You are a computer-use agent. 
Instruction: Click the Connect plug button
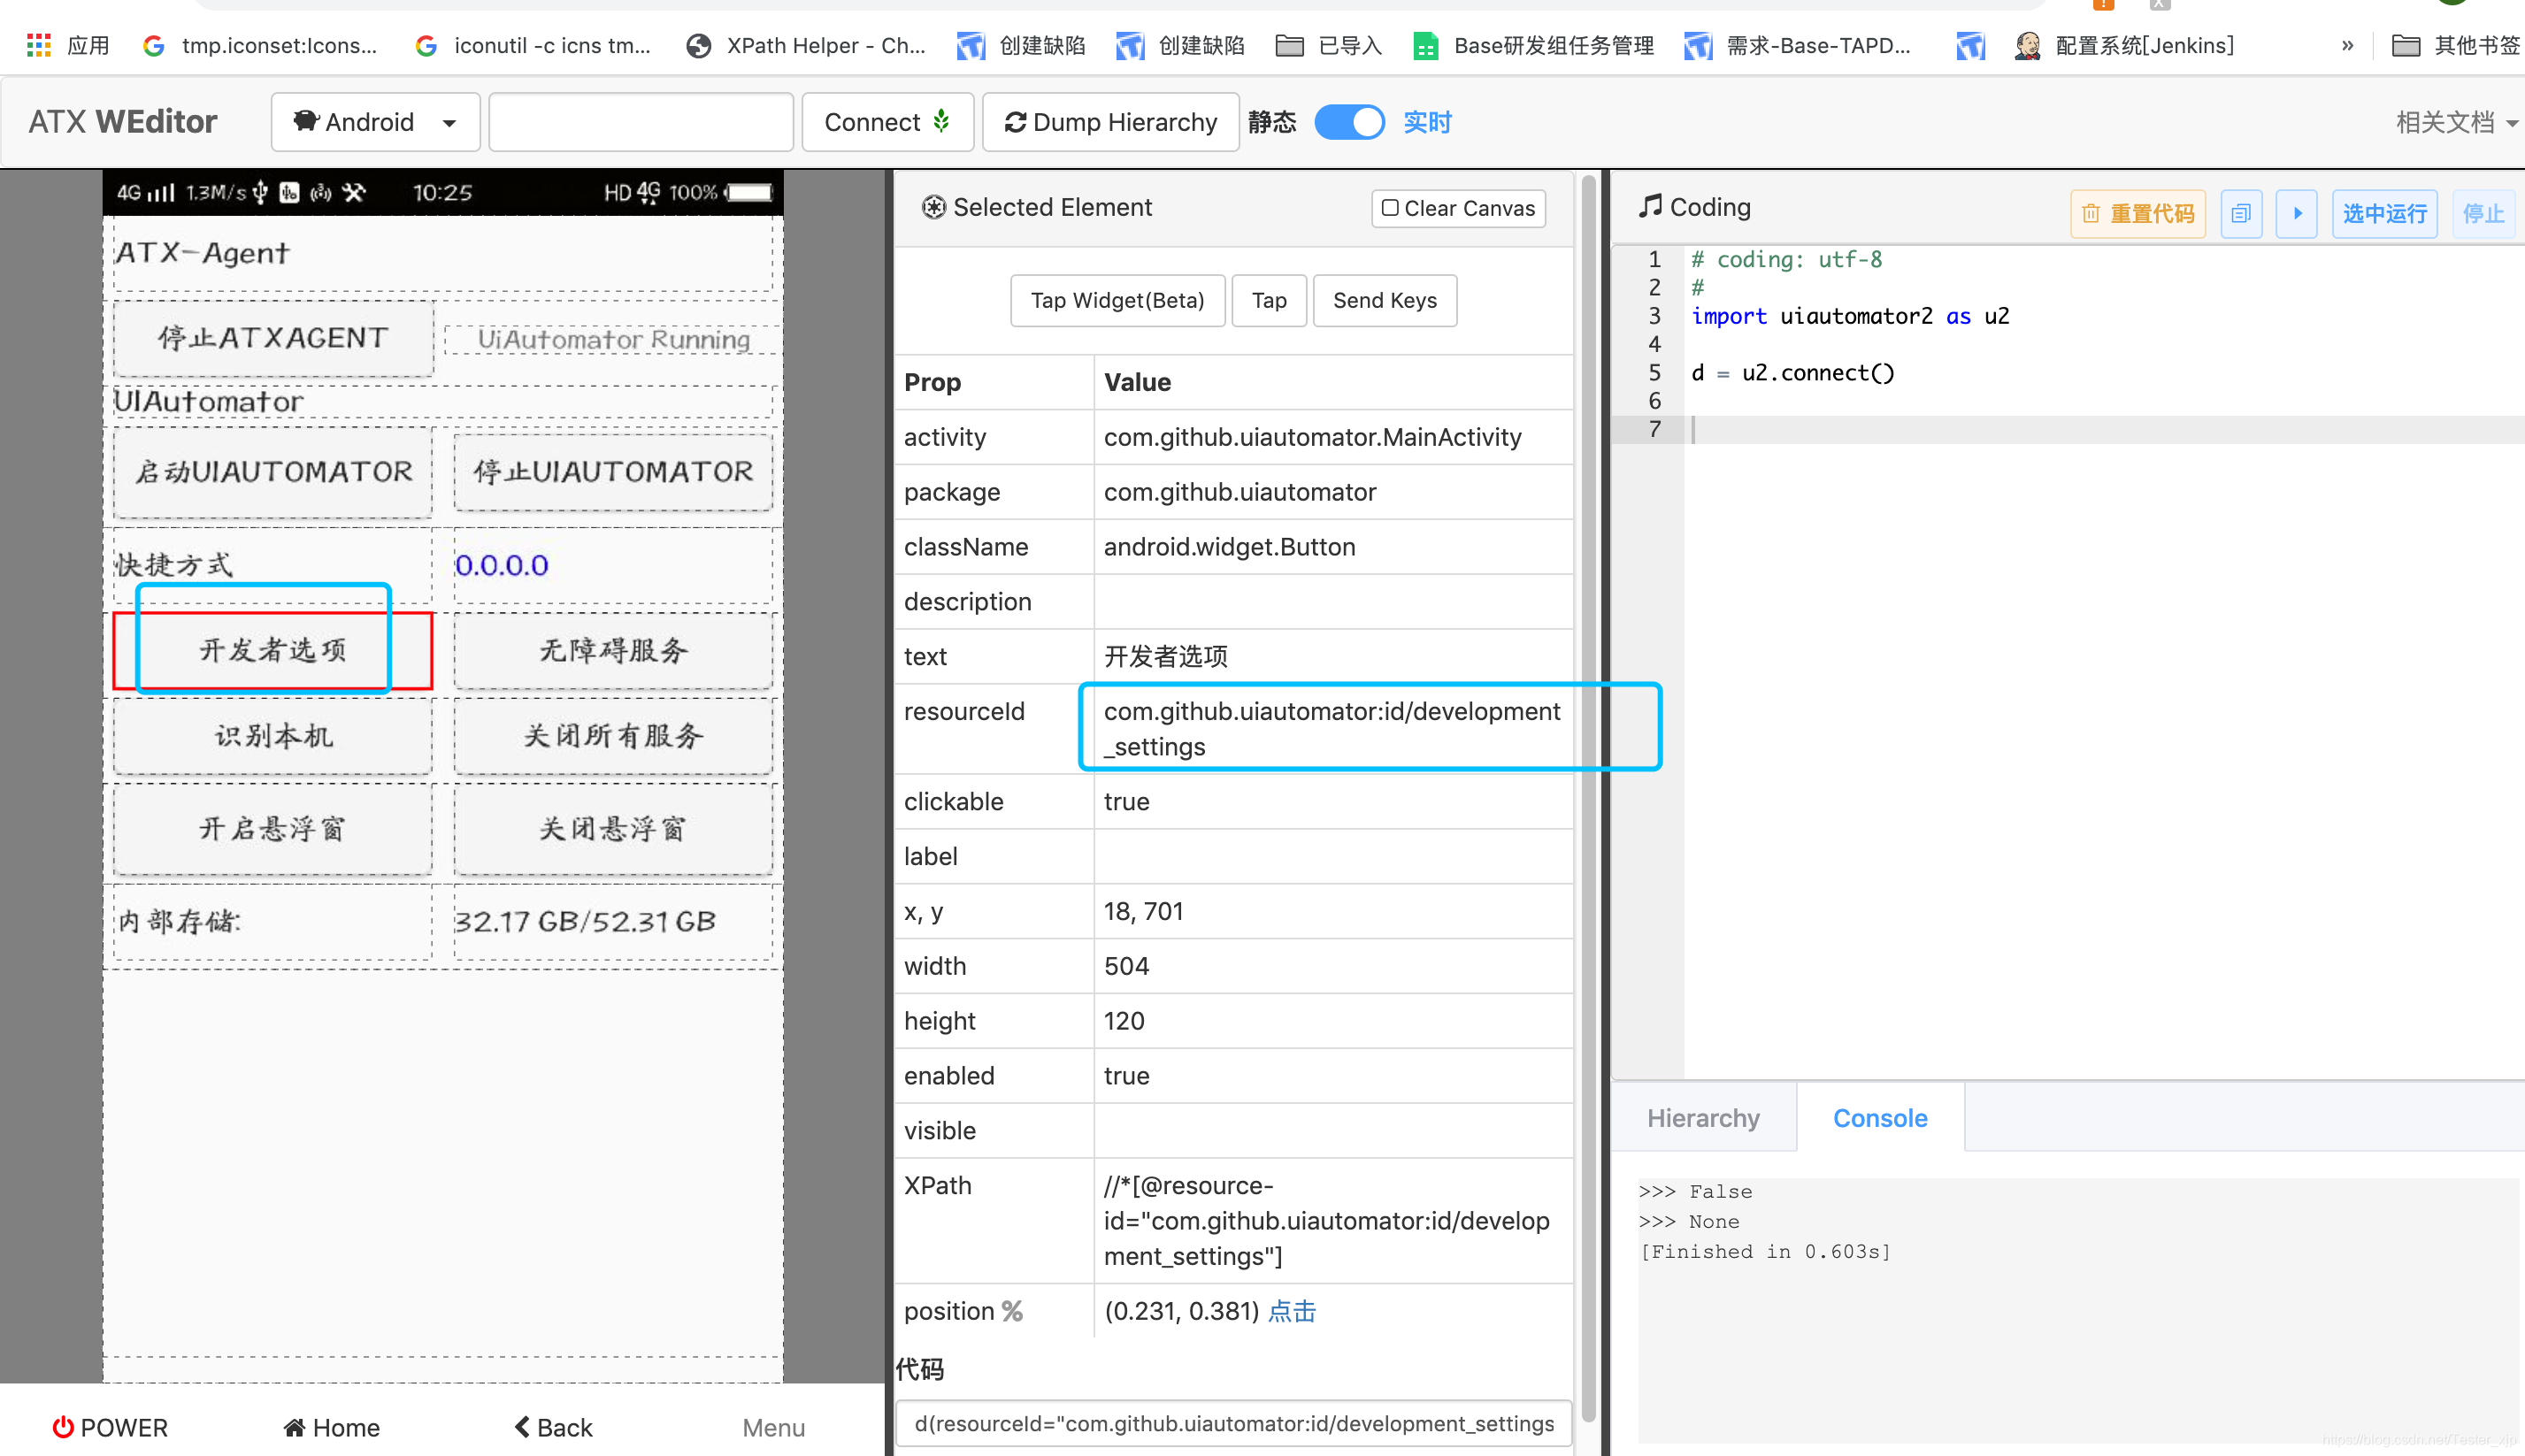(886, 122)
